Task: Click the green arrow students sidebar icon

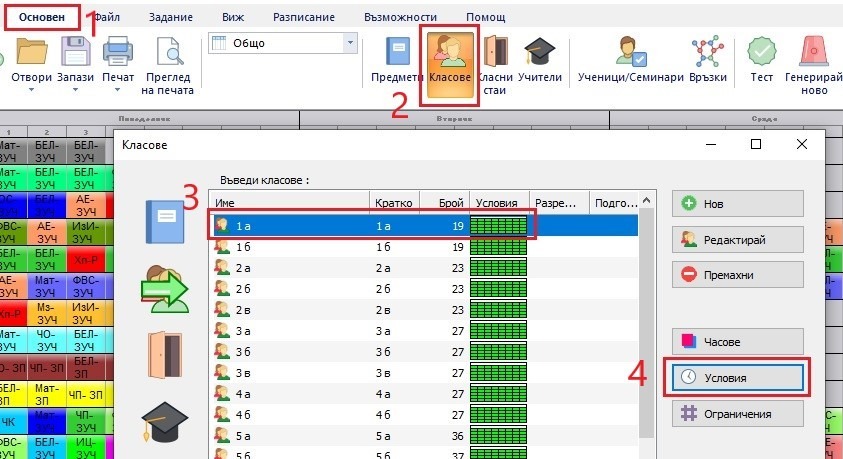Action: [165, 289]
